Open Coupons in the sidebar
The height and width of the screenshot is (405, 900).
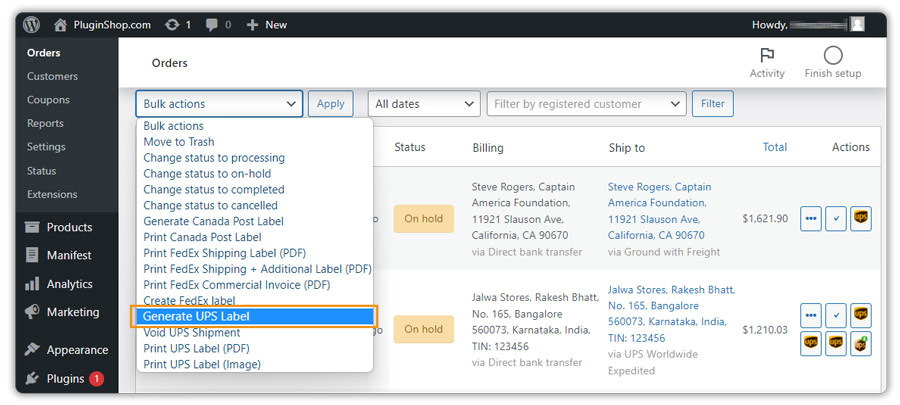coord(48,100)
